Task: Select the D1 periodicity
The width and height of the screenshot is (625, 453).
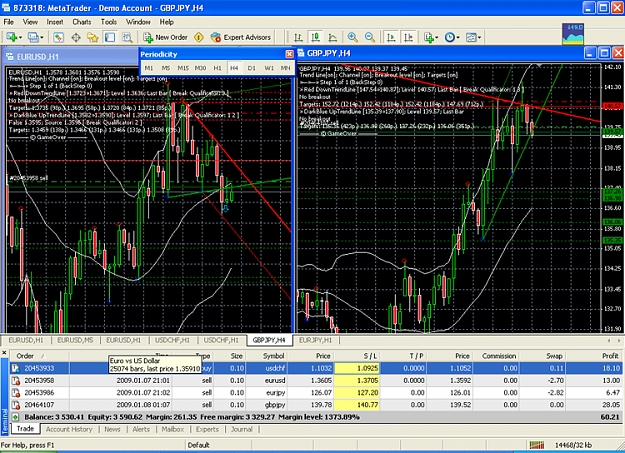Action: click(x=252, y=68)
